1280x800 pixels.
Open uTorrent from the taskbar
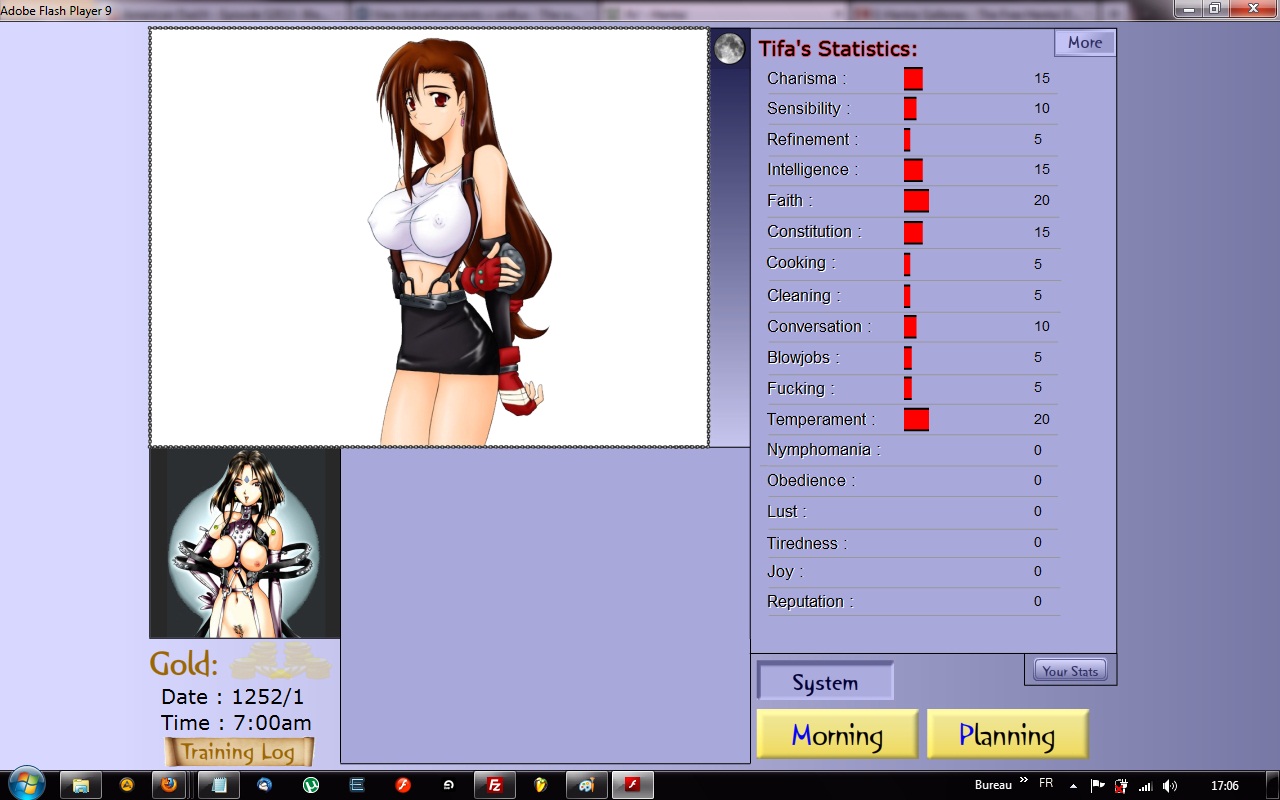point(311,785)
